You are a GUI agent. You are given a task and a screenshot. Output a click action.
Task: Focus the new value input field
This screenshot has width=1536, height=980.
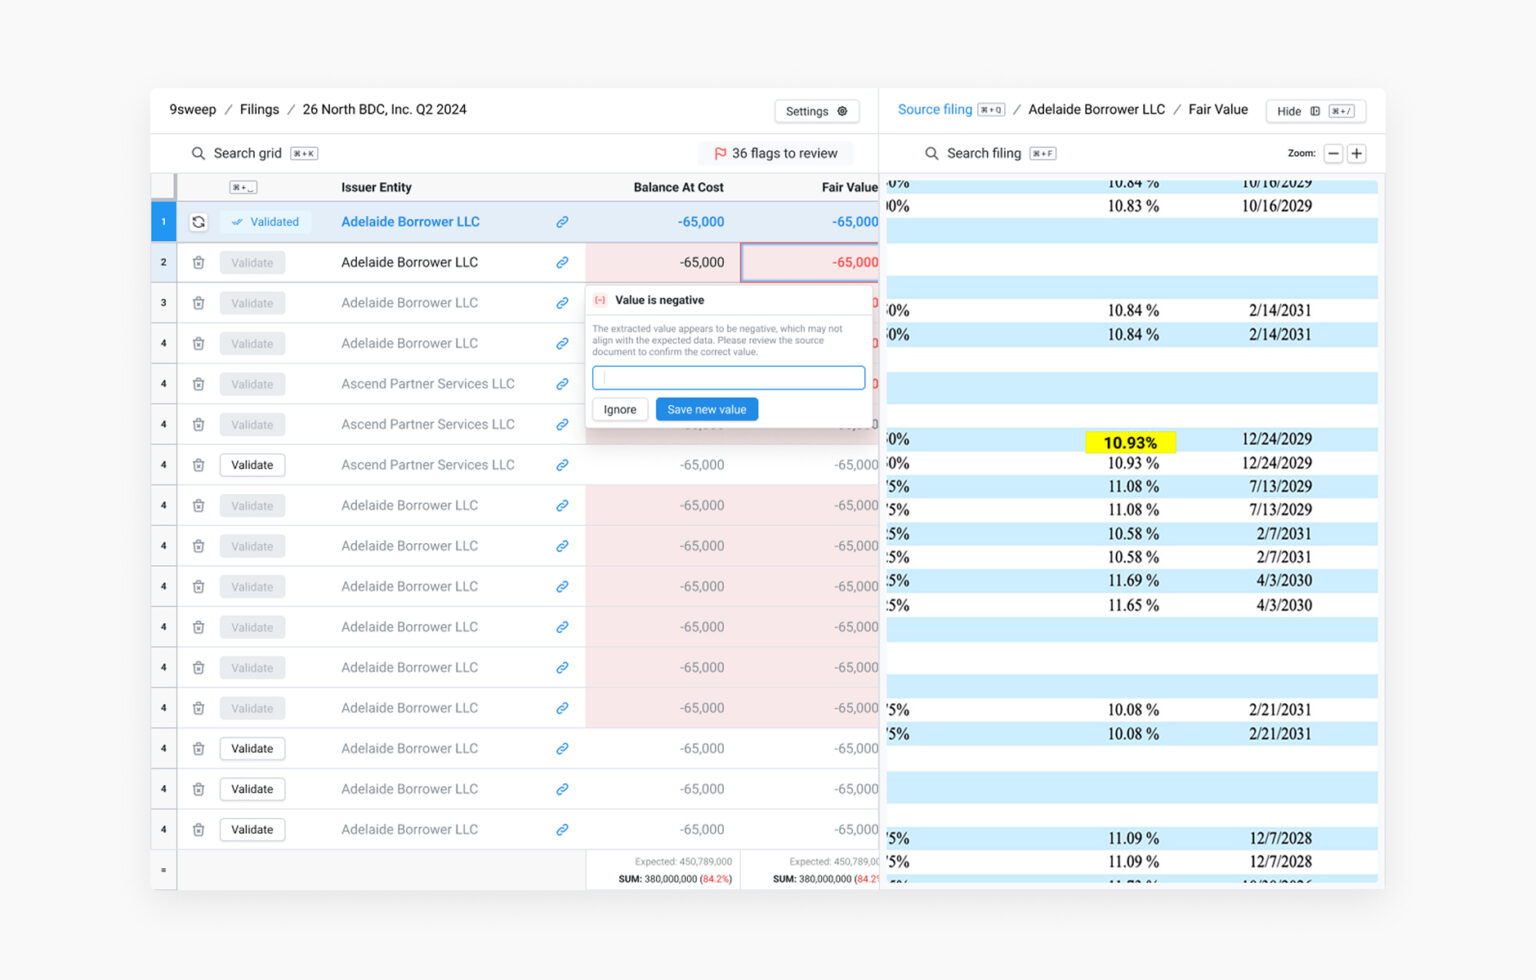coord(728,377)
